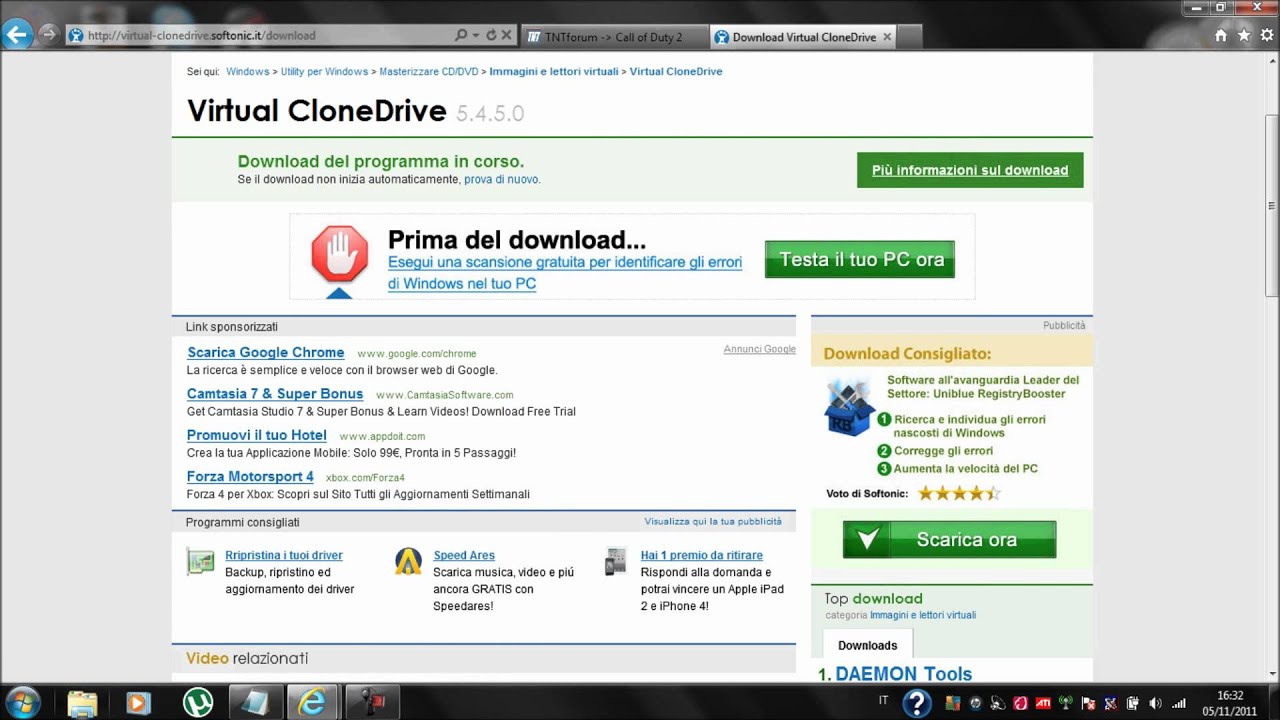Click the ATI tray icon
Viewport: 1280px width, 720px height.
1042,703
